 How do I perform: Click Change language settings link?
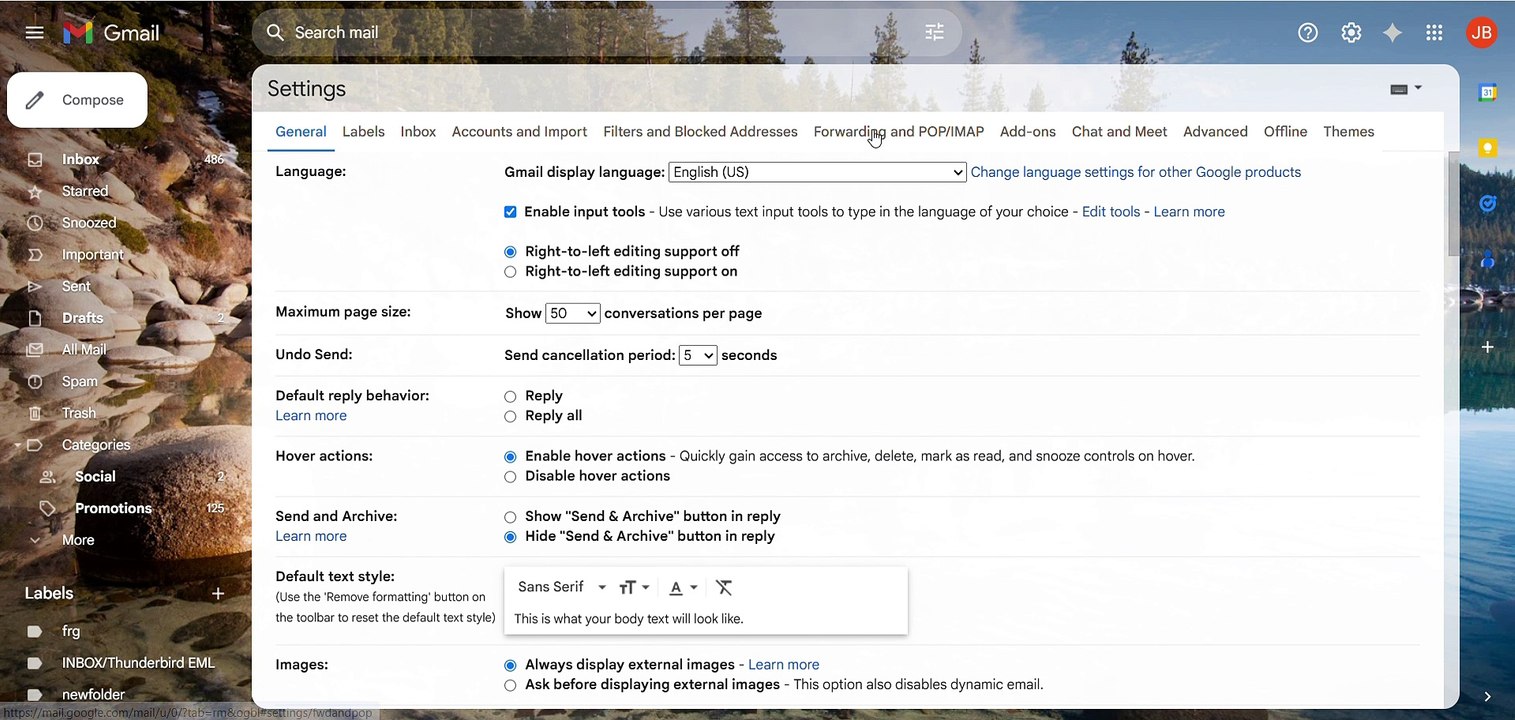coord(1136,172)
